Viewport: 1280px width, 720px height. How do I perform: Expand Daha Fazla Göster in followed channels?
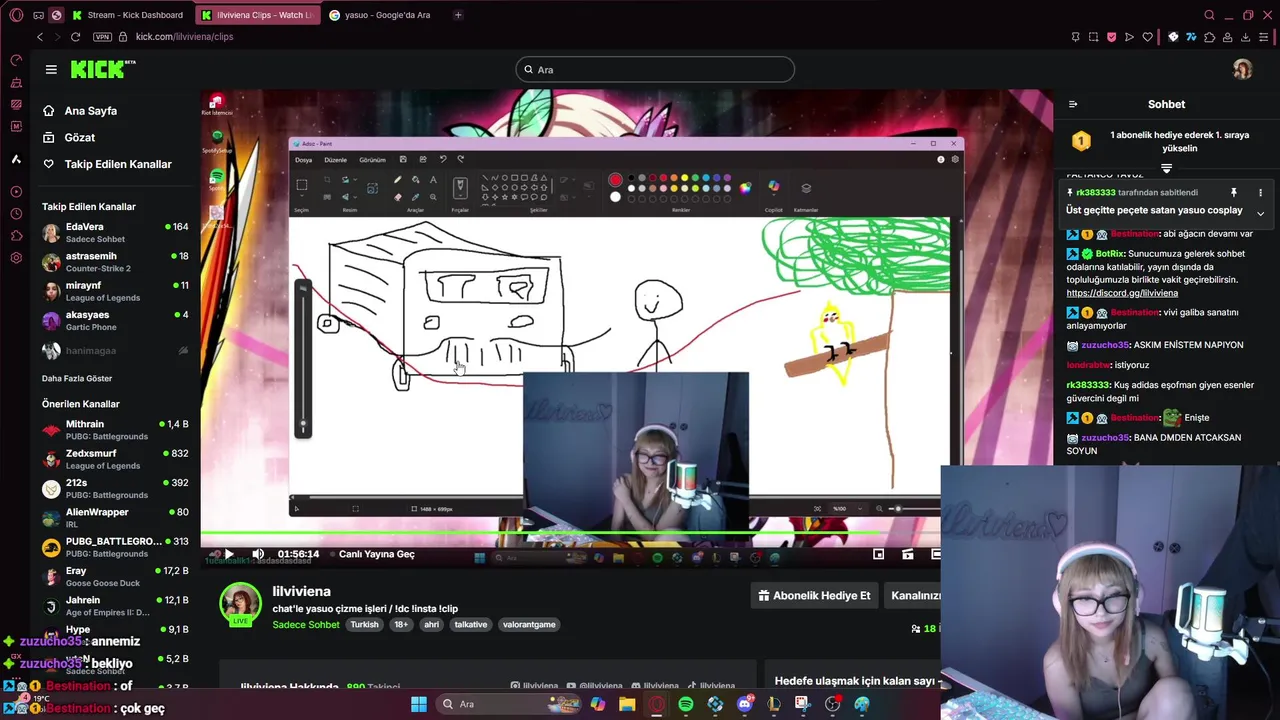tap(77, 378)
